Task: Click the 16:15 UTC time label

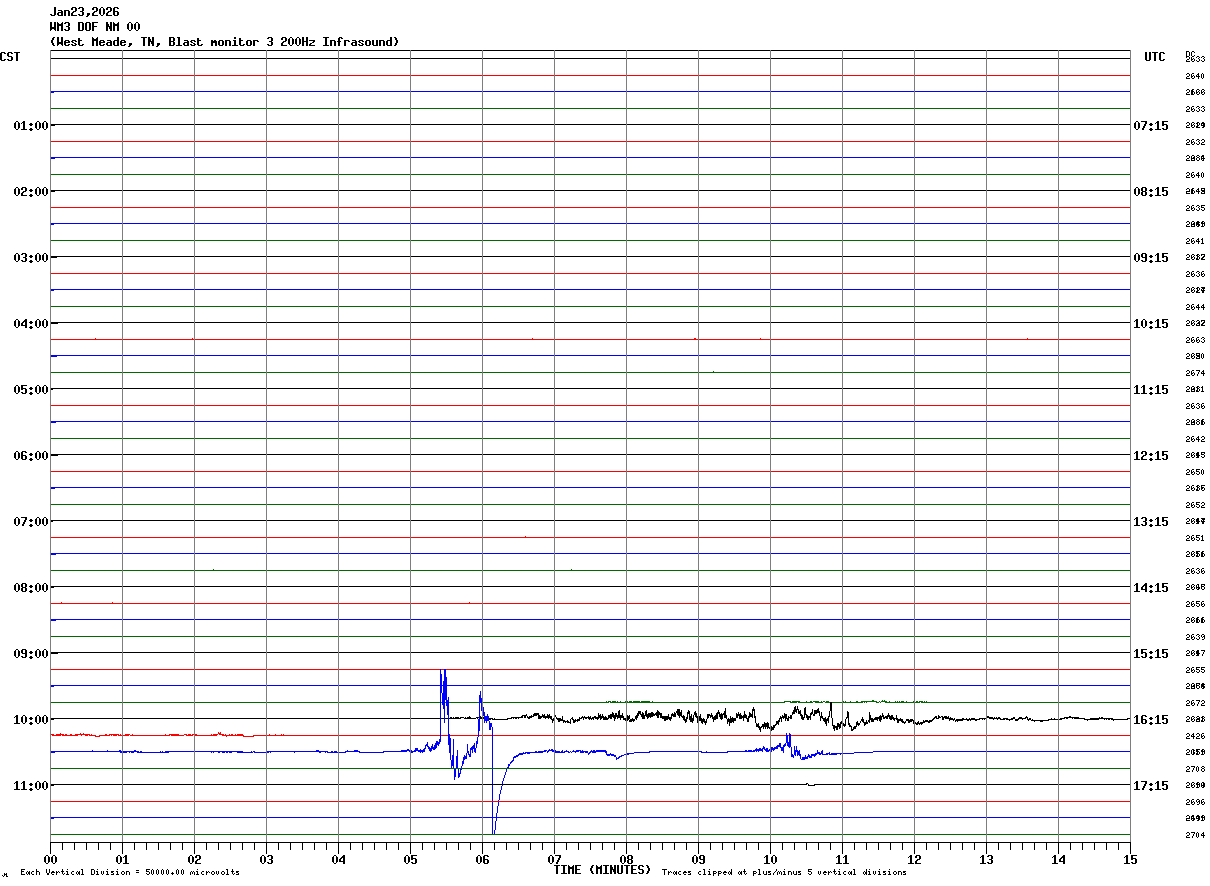Action: 1151,719
